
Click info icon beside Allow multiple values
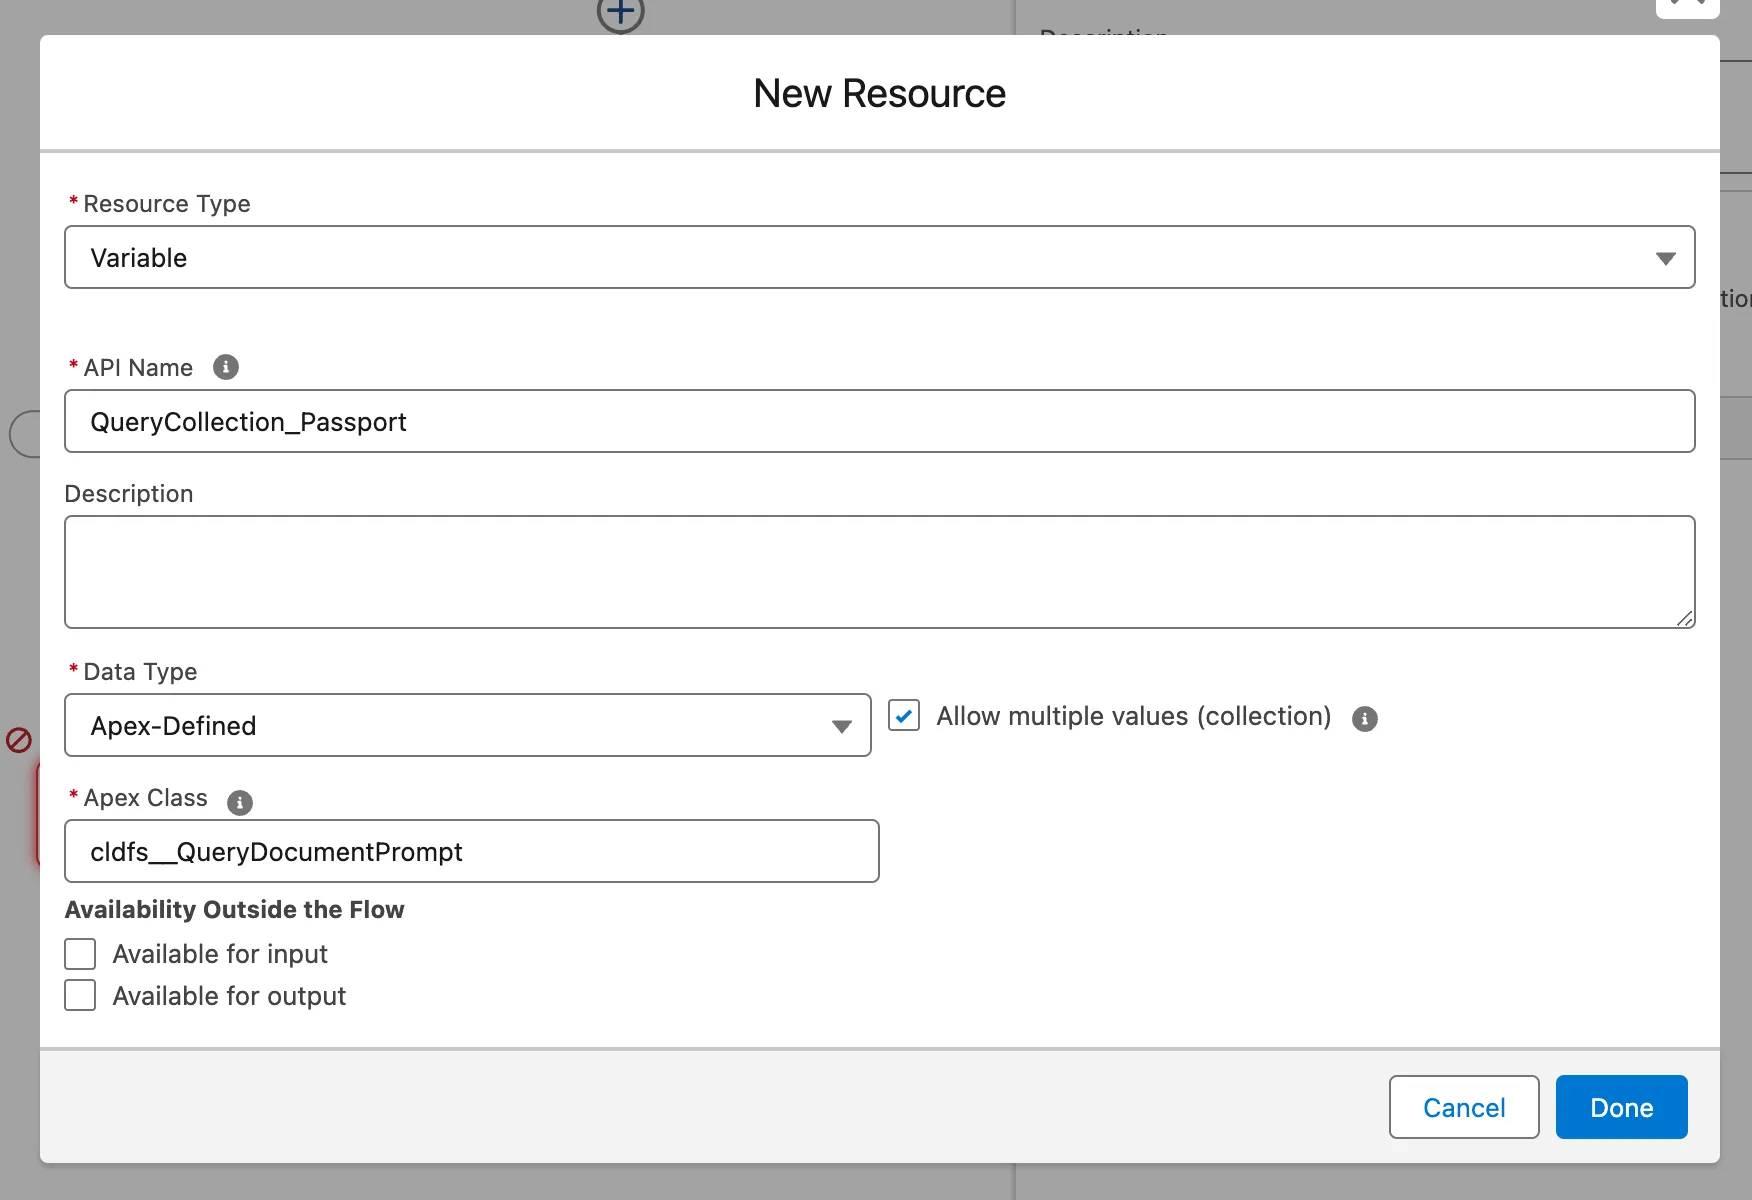point(1364,718)
